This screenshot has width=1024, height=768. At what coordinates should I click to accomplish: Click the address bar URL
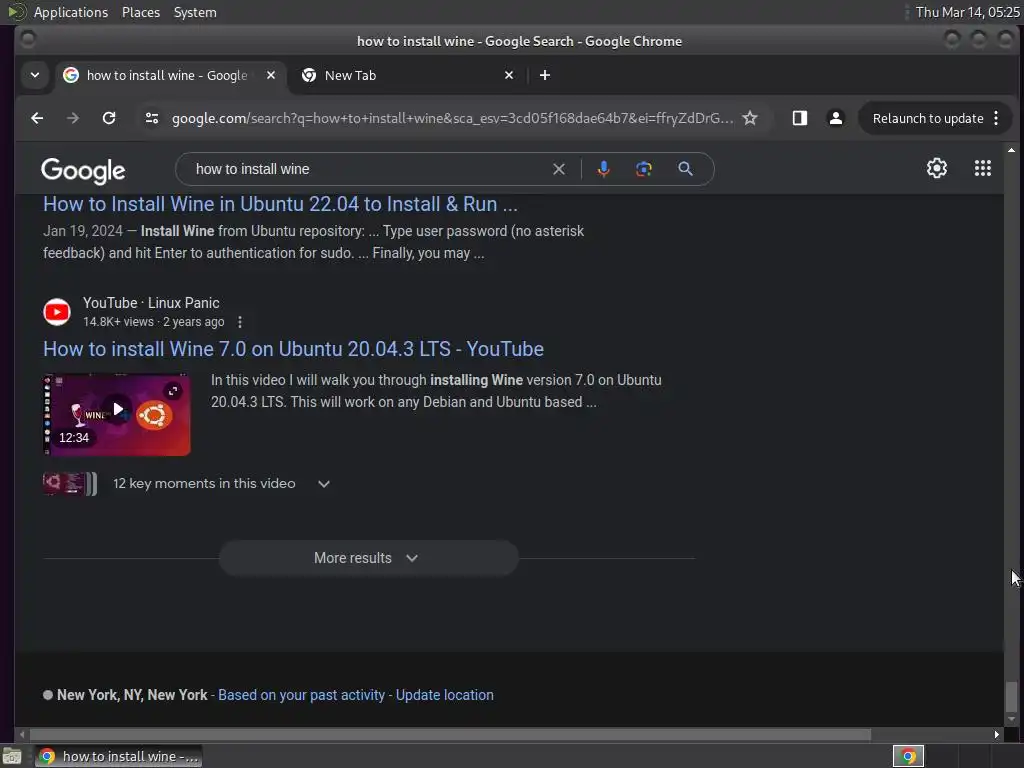(x=452, y=118)
